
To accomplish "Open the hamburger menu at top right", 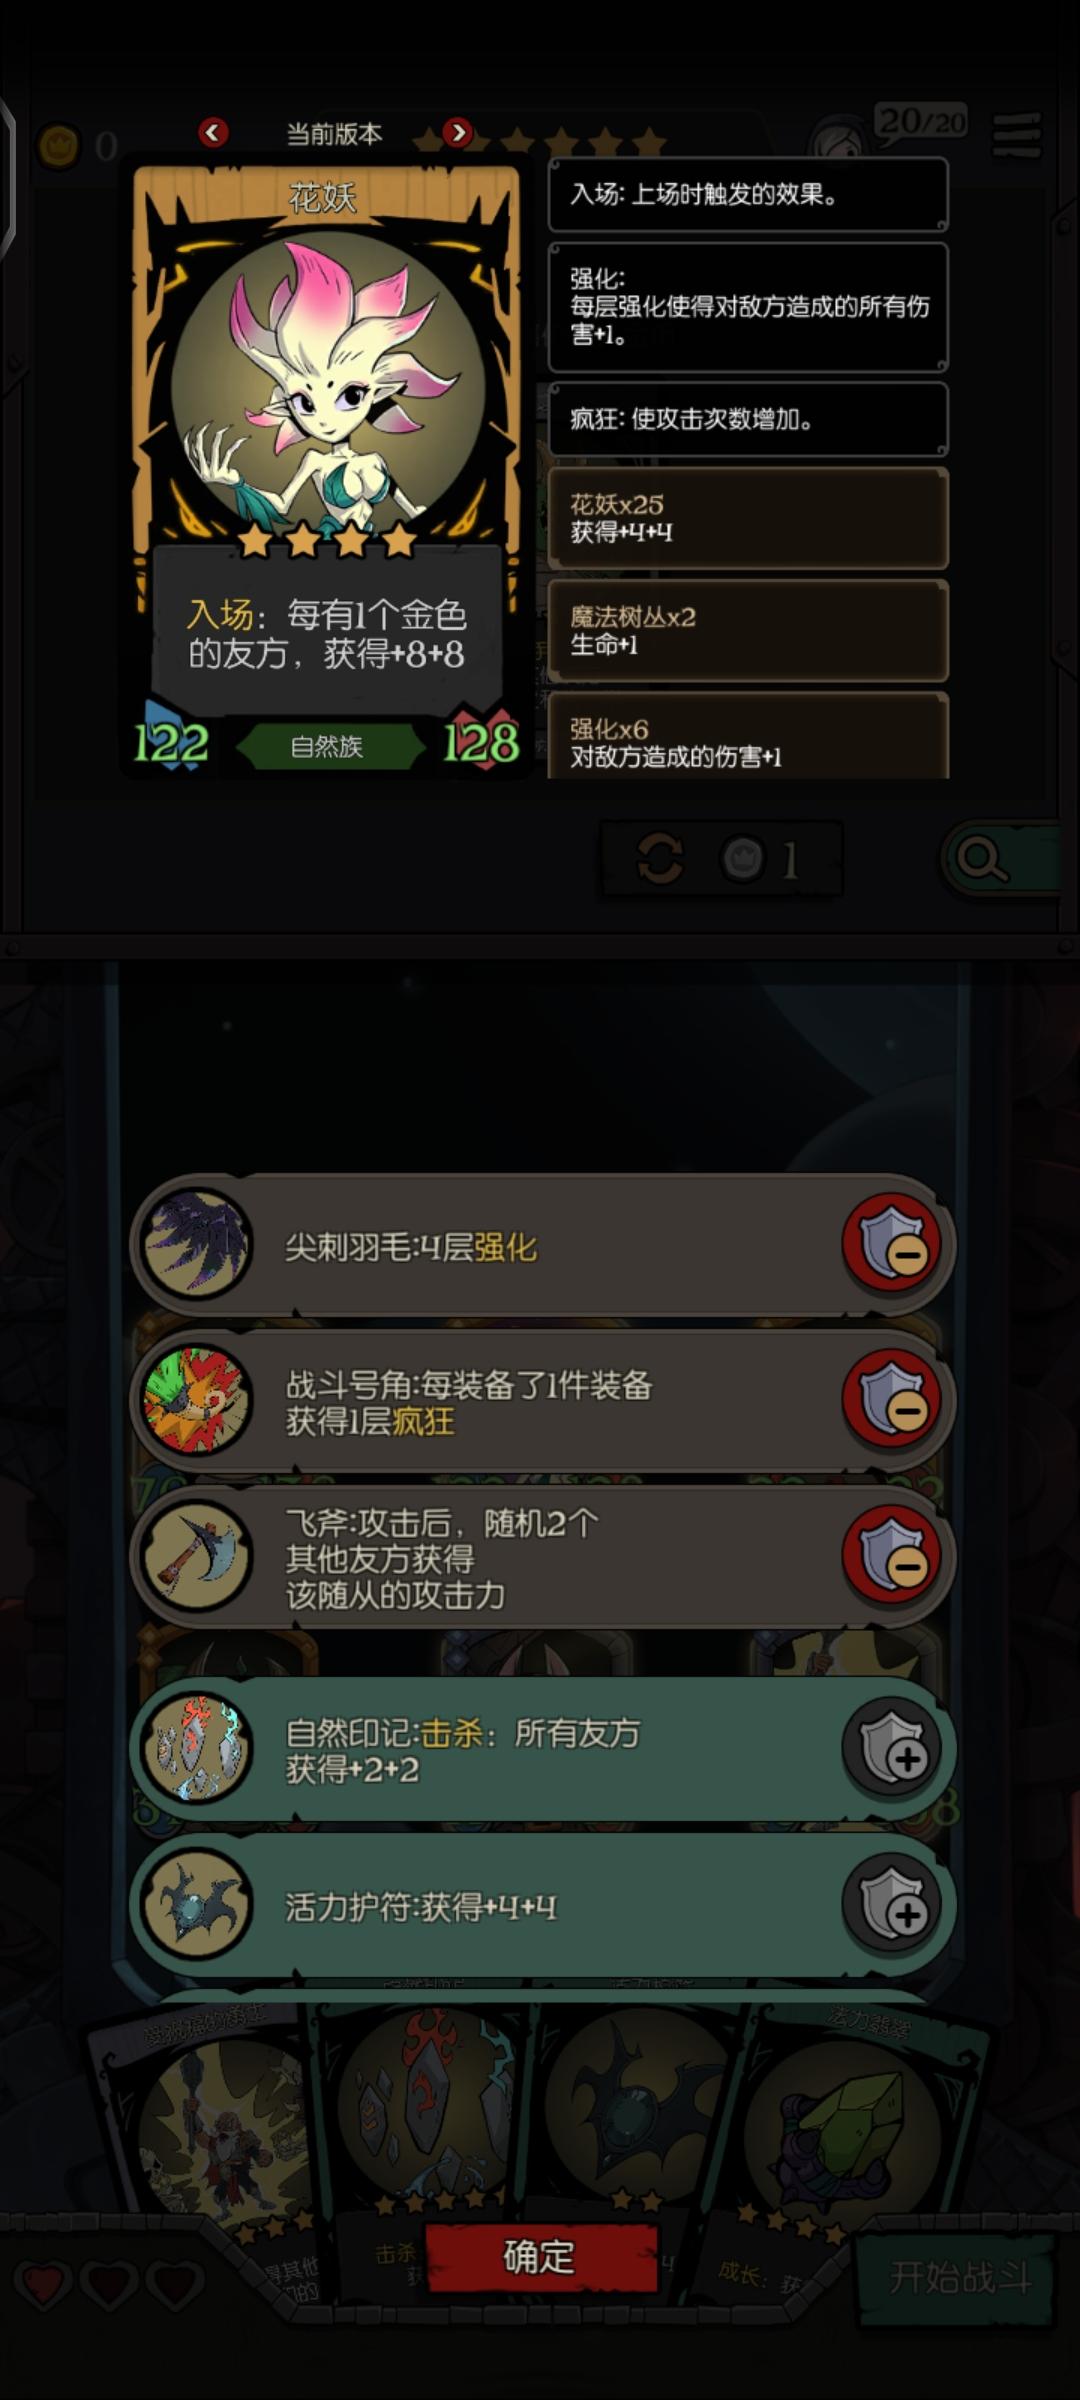I will [x=1017, y=135].
